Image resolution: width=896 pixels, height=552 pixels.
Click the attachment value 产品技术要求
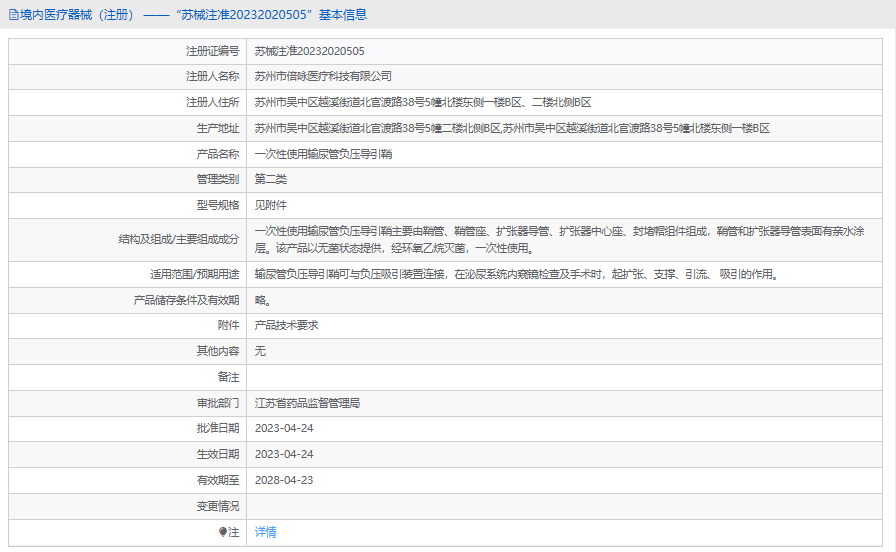click(286, 325)
